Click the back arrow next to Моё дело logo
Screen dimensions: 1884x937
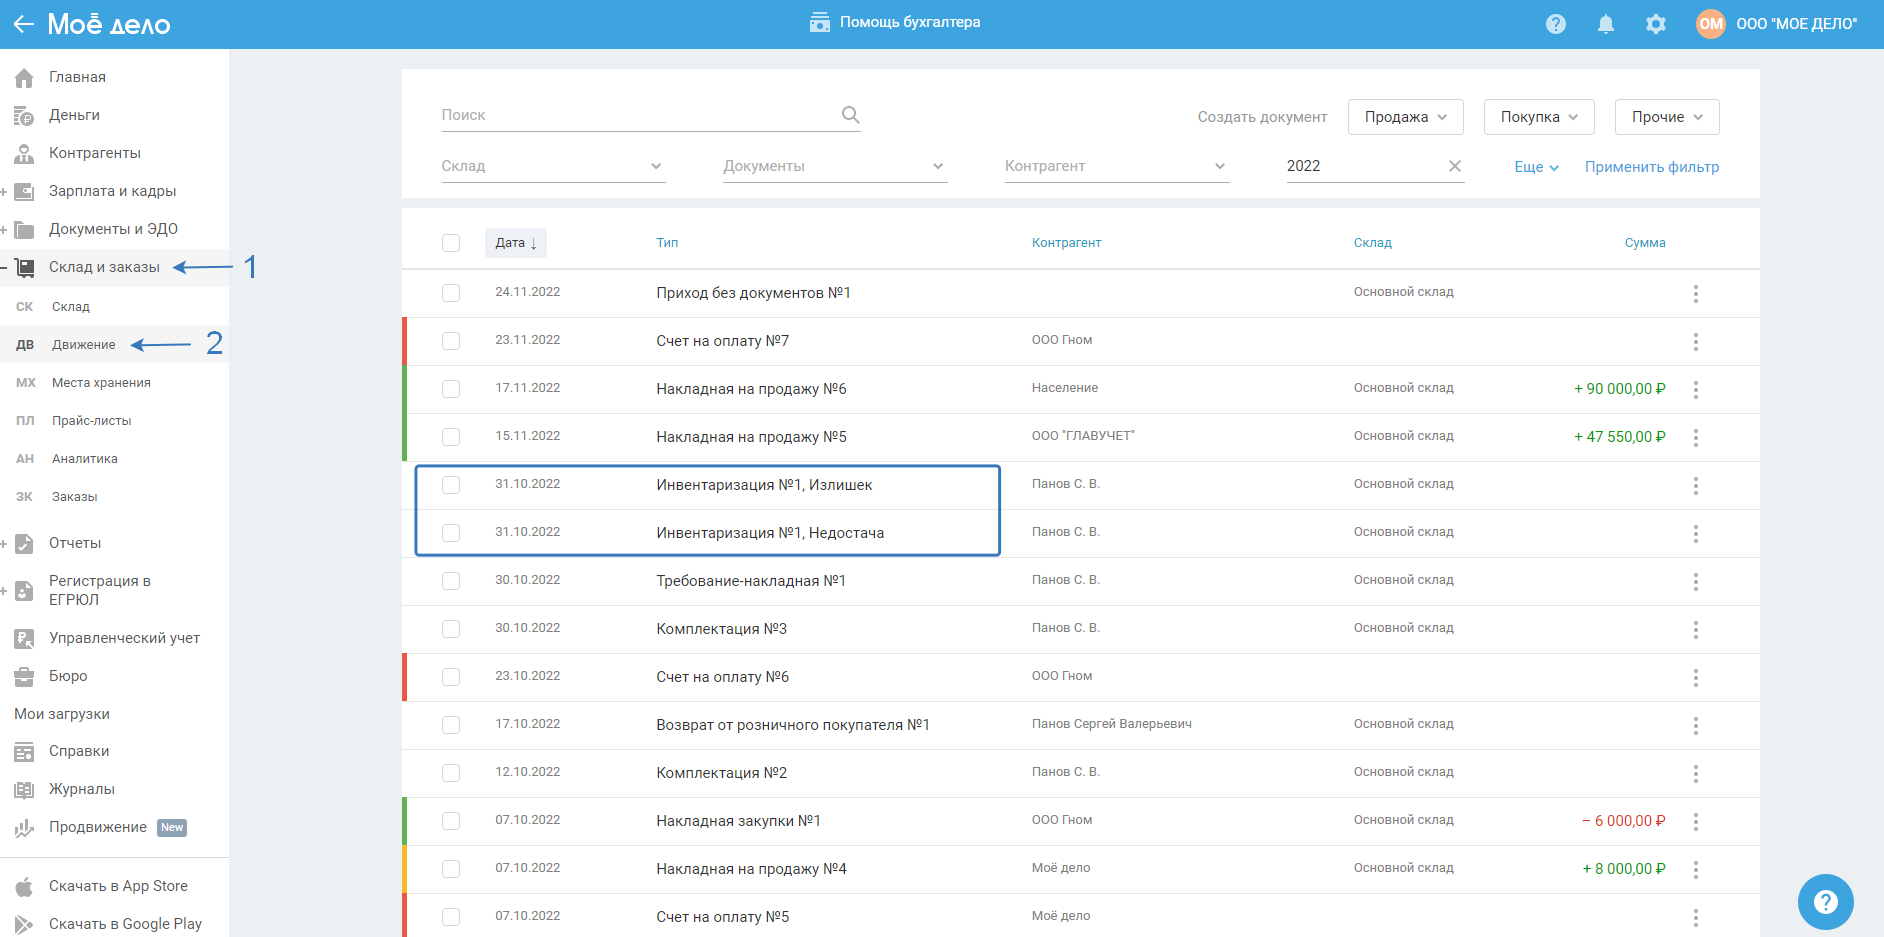tap(23, 24)
